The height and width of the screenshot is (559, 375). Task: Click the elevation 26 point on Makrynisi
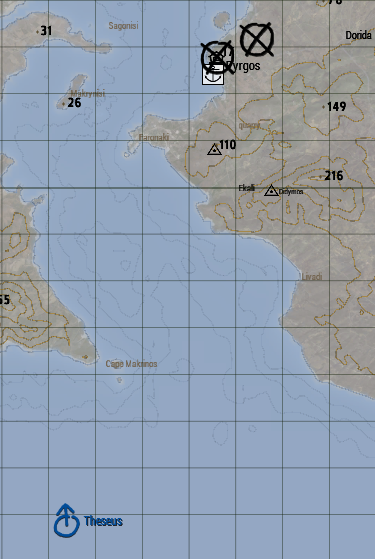pos(72,103)
